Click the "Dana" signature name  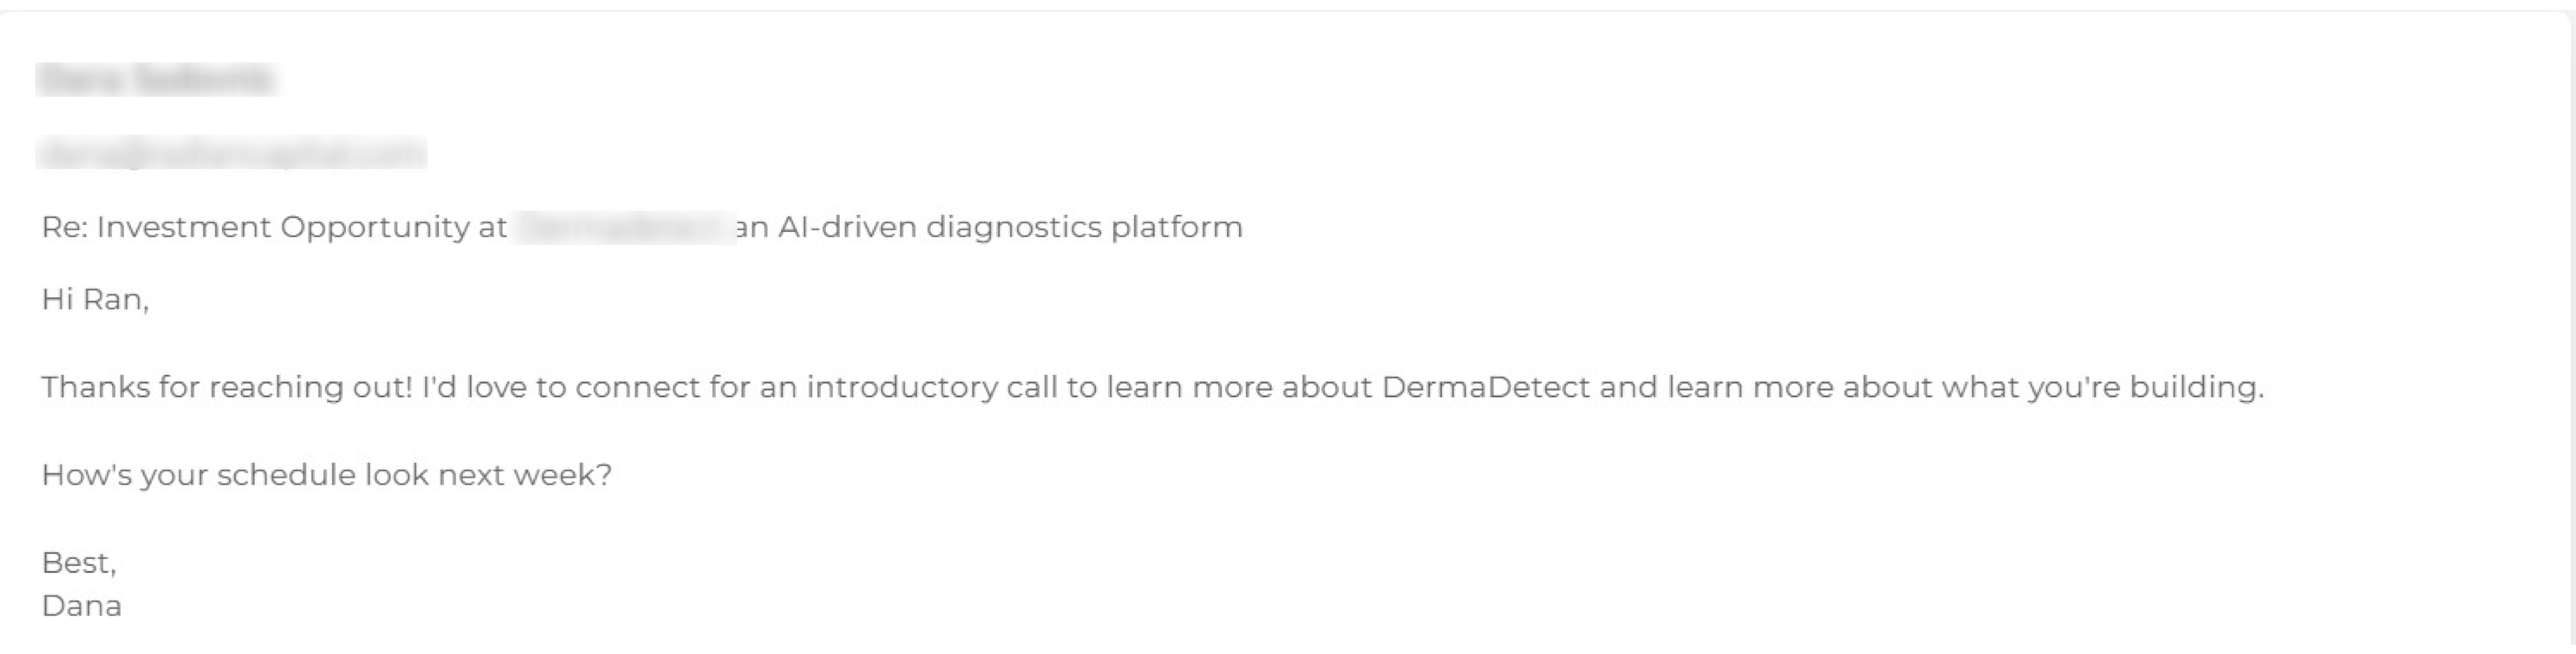coord(82,606)
